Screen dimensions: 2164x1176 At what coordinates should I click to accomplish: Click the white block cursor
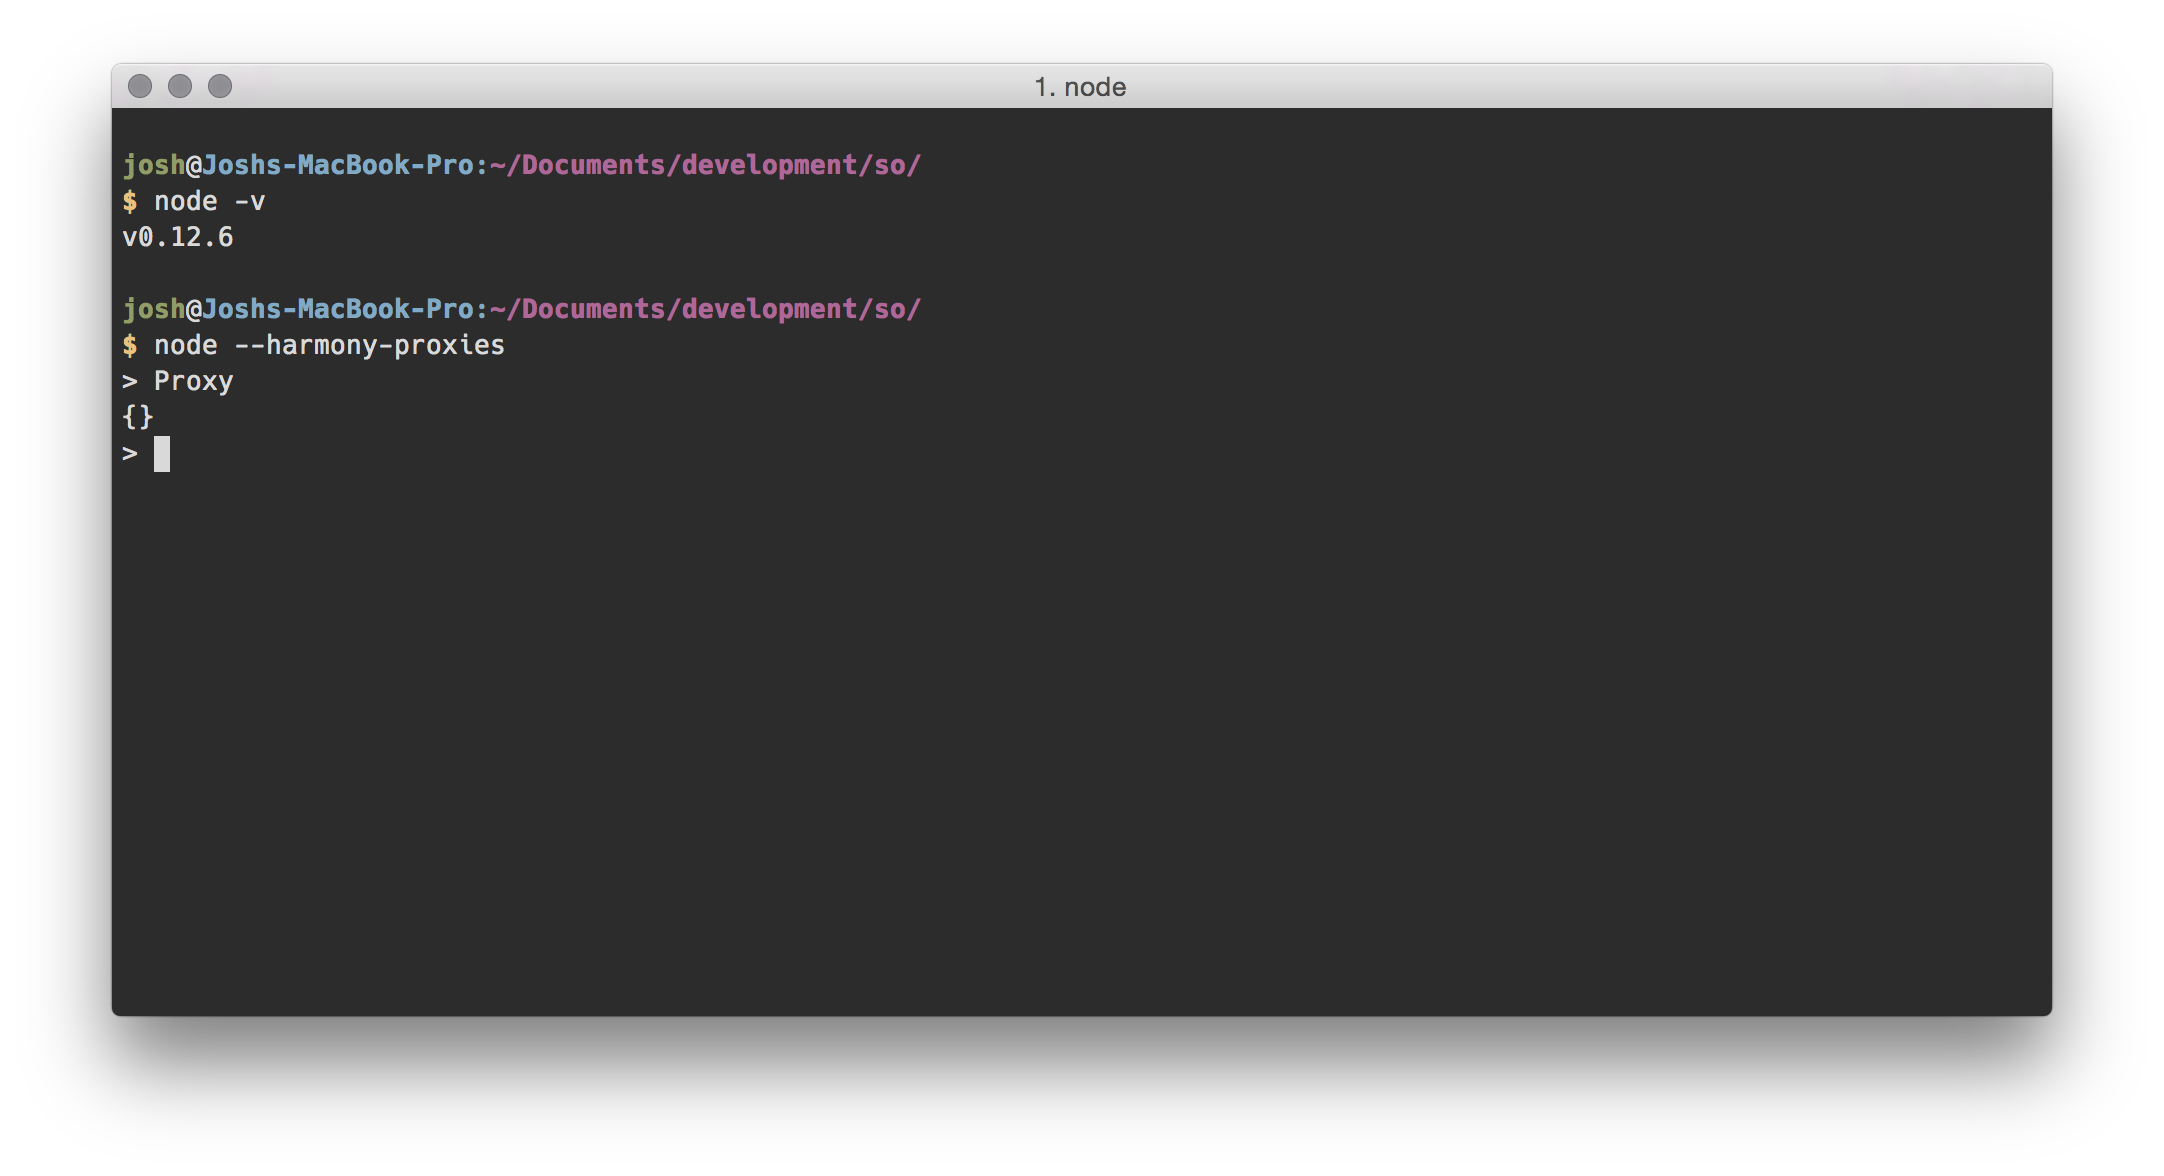pos(162,454)
